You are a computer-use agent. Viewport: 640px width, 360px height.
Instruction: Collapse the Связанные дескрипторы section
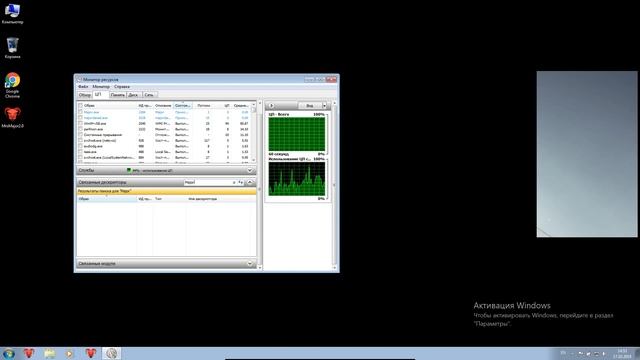click(250, 182)
